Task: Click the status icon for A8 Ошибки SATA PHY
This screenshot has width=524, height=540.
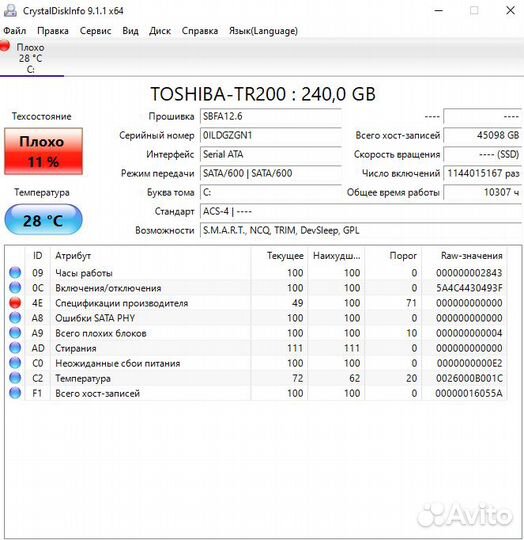Action: (x=15, y=318)
